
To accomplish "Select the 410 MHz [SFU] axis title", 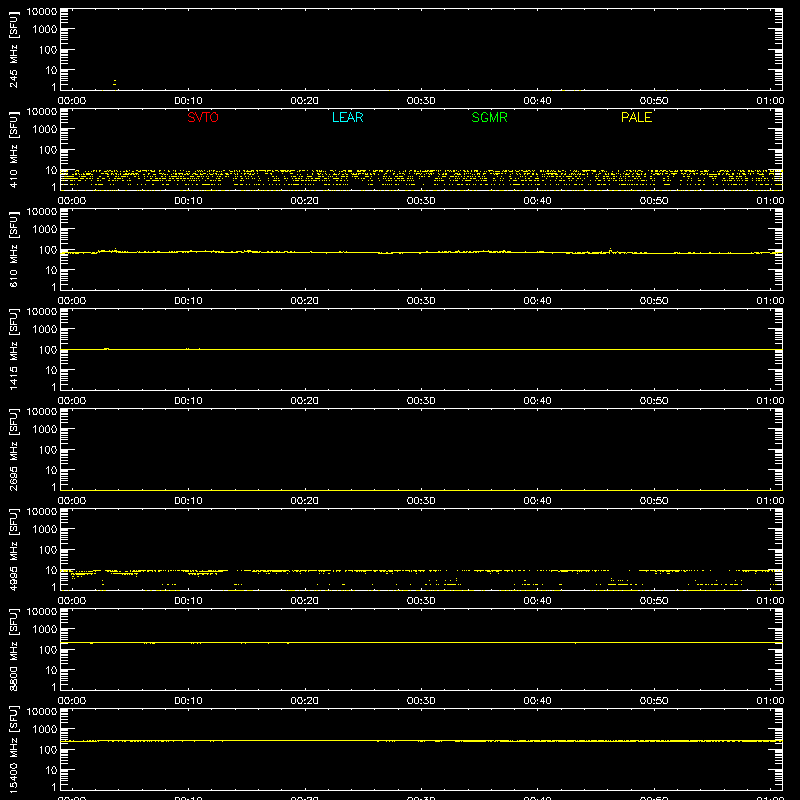I will tap(13, 149).
